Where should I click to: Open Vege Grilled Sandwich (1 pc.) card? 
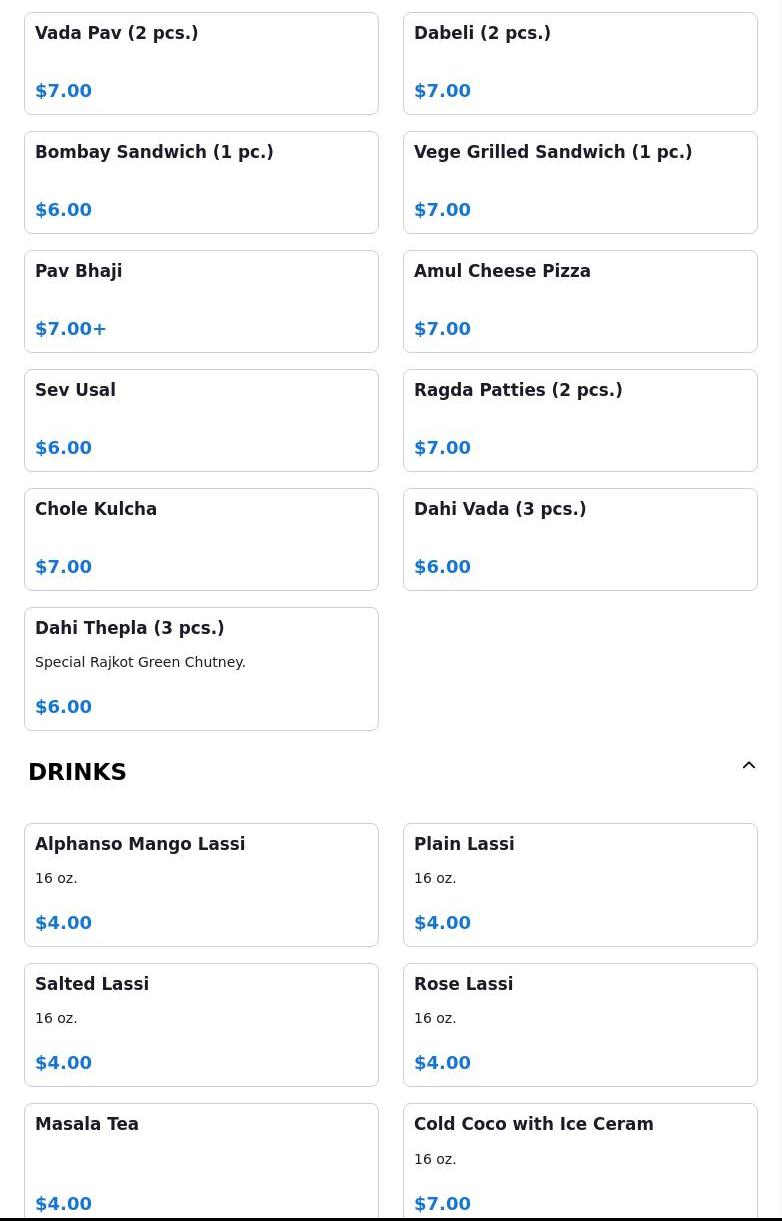click(x=580, y=182)
